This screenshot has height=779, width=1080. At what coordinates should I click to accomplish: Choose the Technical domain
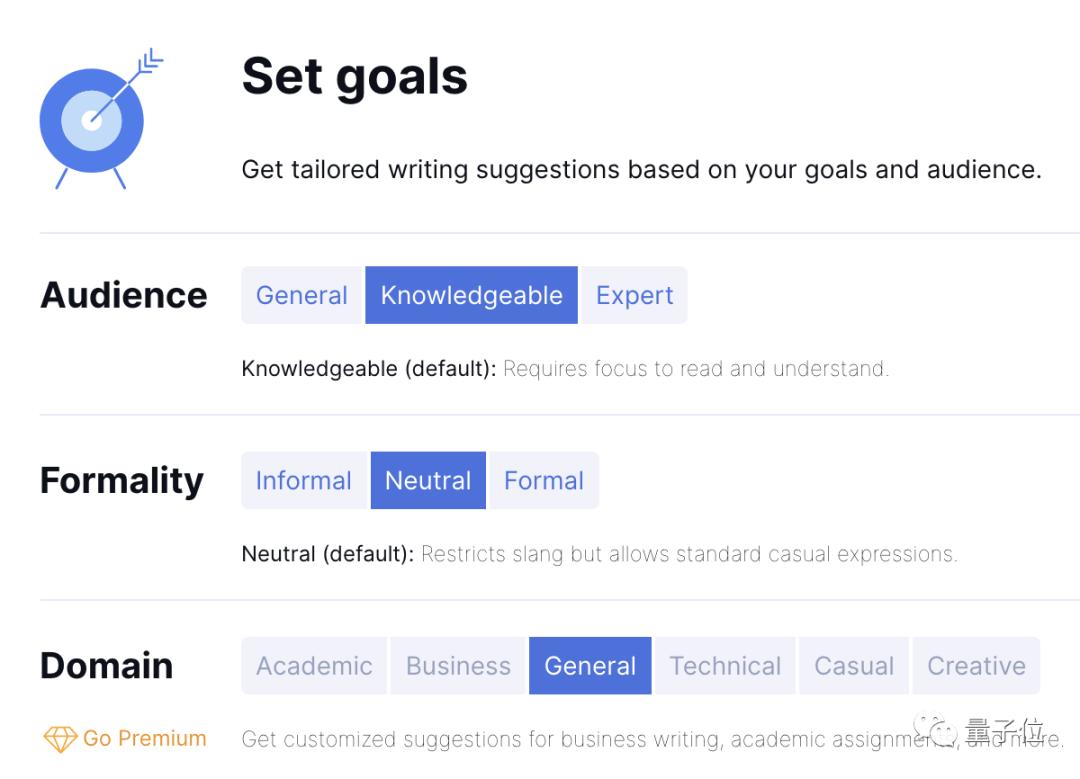click(725, 665)
